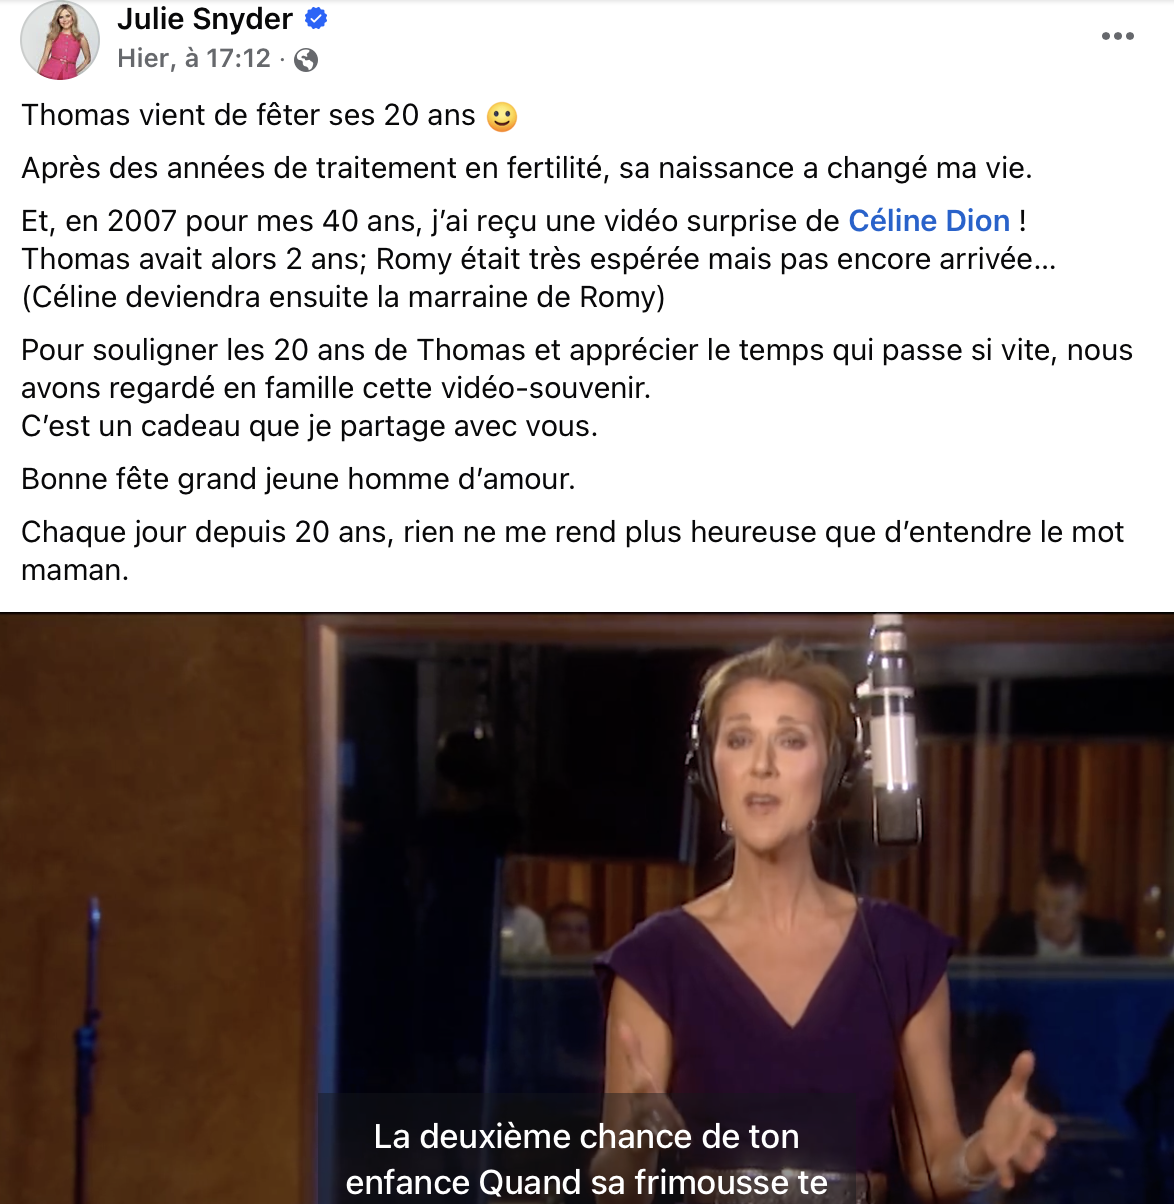Open the three-dot post options menu
This screenshot has width=1174, height=1204.
[x=1117, y=37]
